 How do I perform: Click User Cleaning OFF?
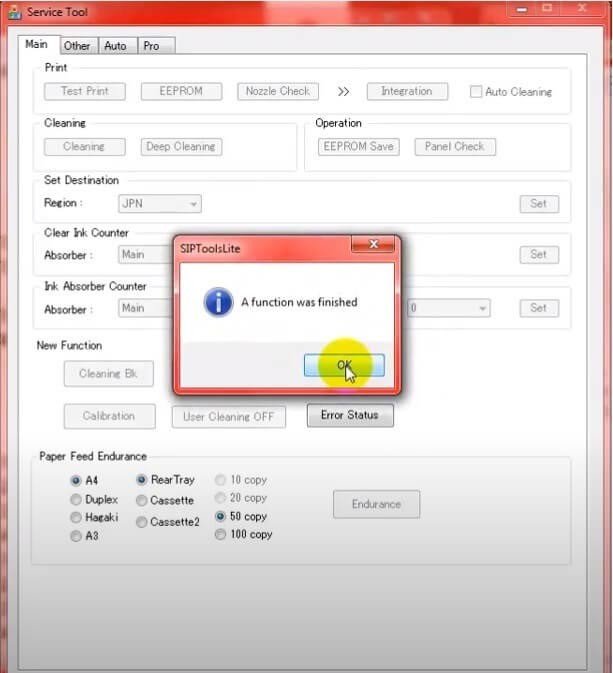pos(229,417)
